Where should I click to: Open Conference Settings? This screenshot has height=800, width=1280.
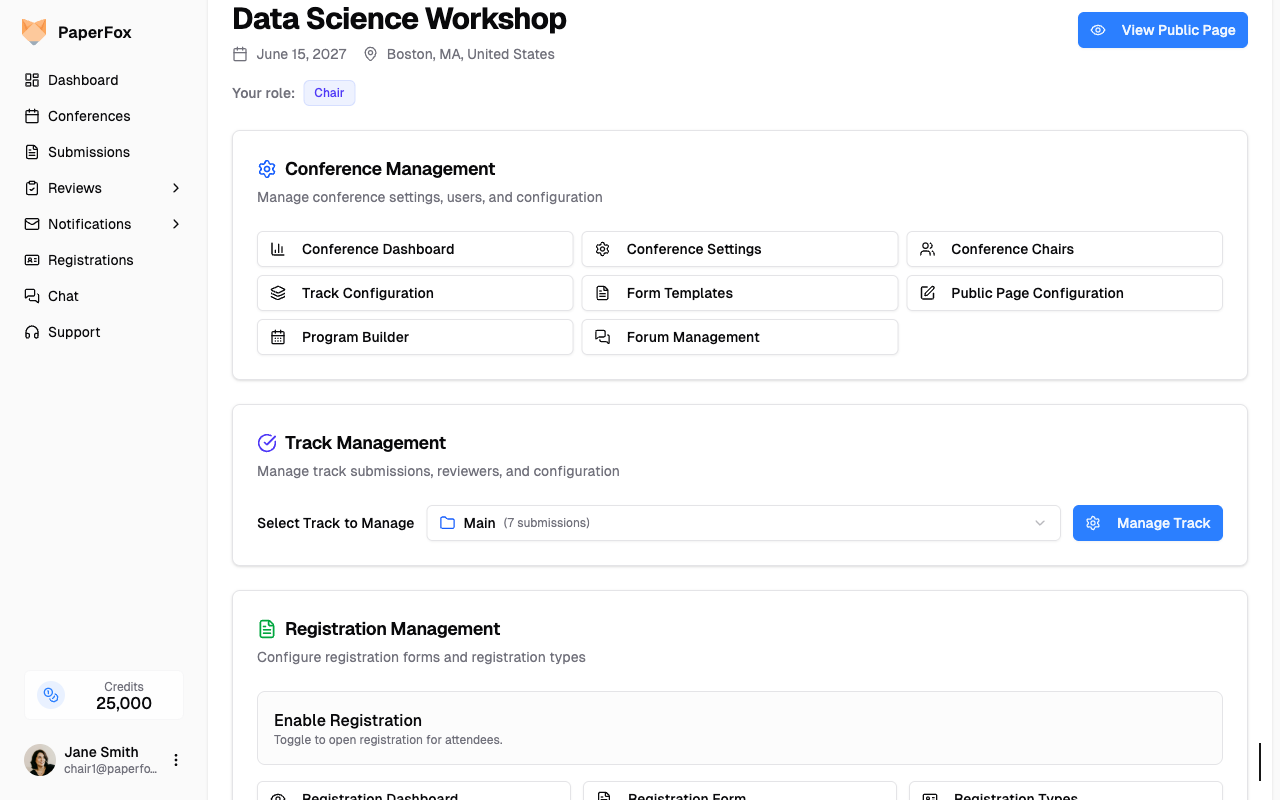pyautogui.click(x=739, y=249)
